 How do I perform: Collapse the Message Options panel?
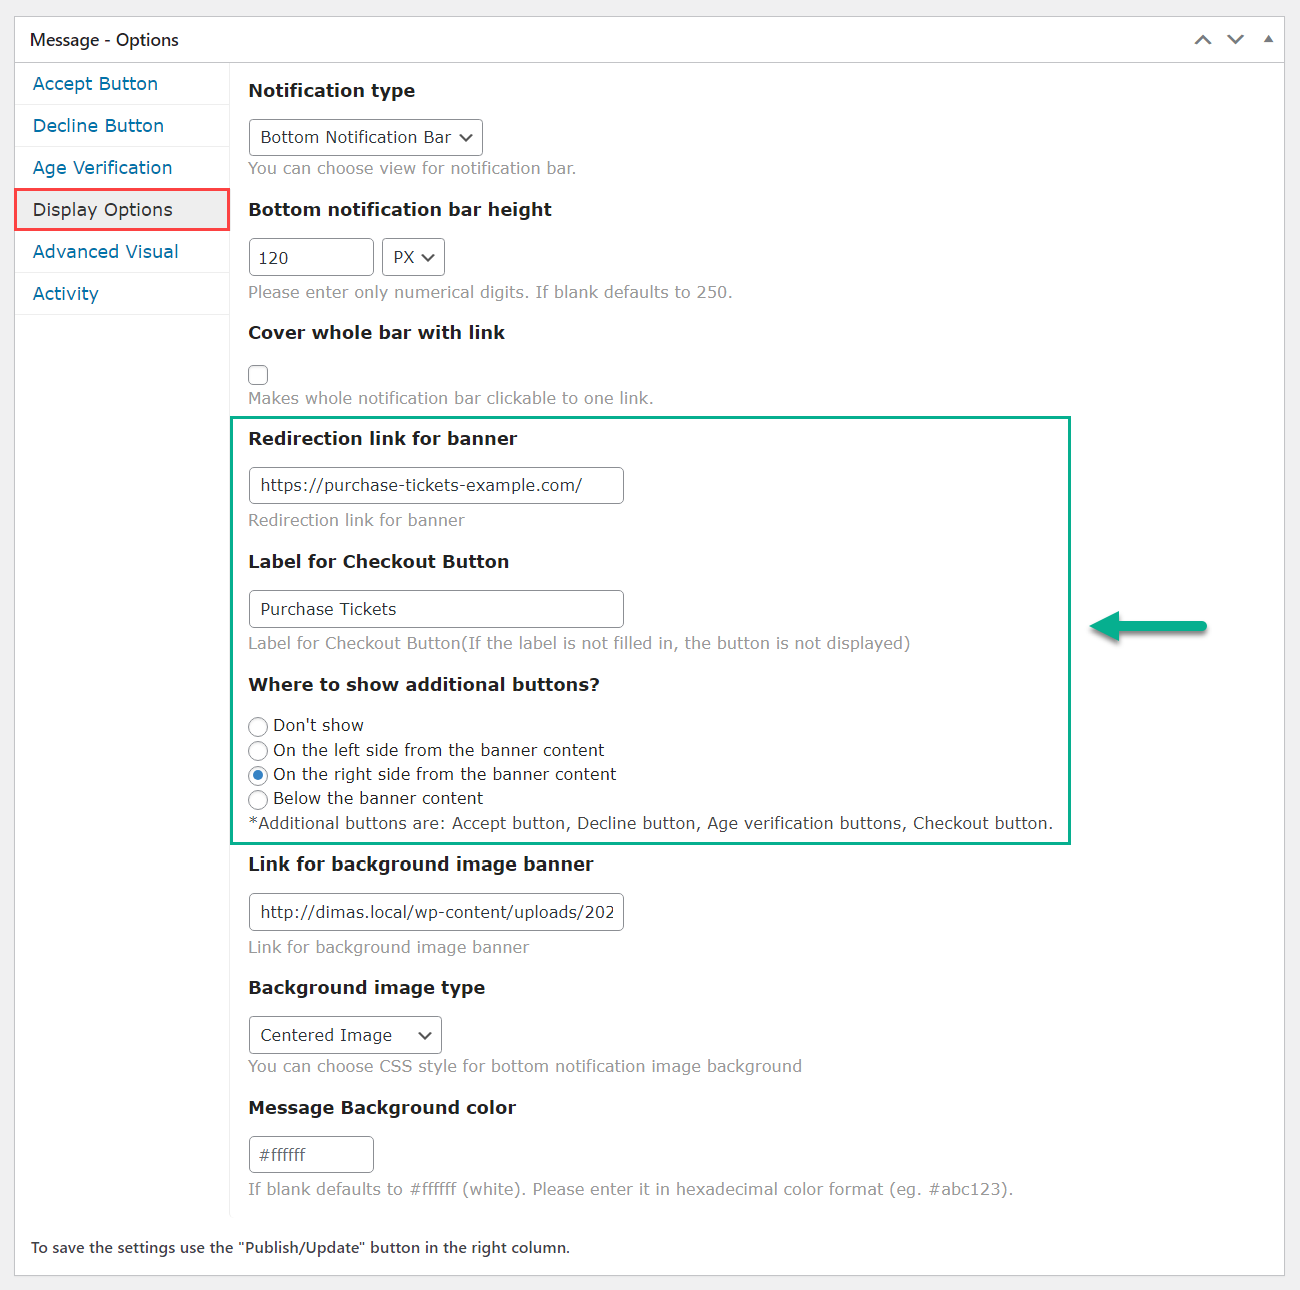(x=1268, y=39)
